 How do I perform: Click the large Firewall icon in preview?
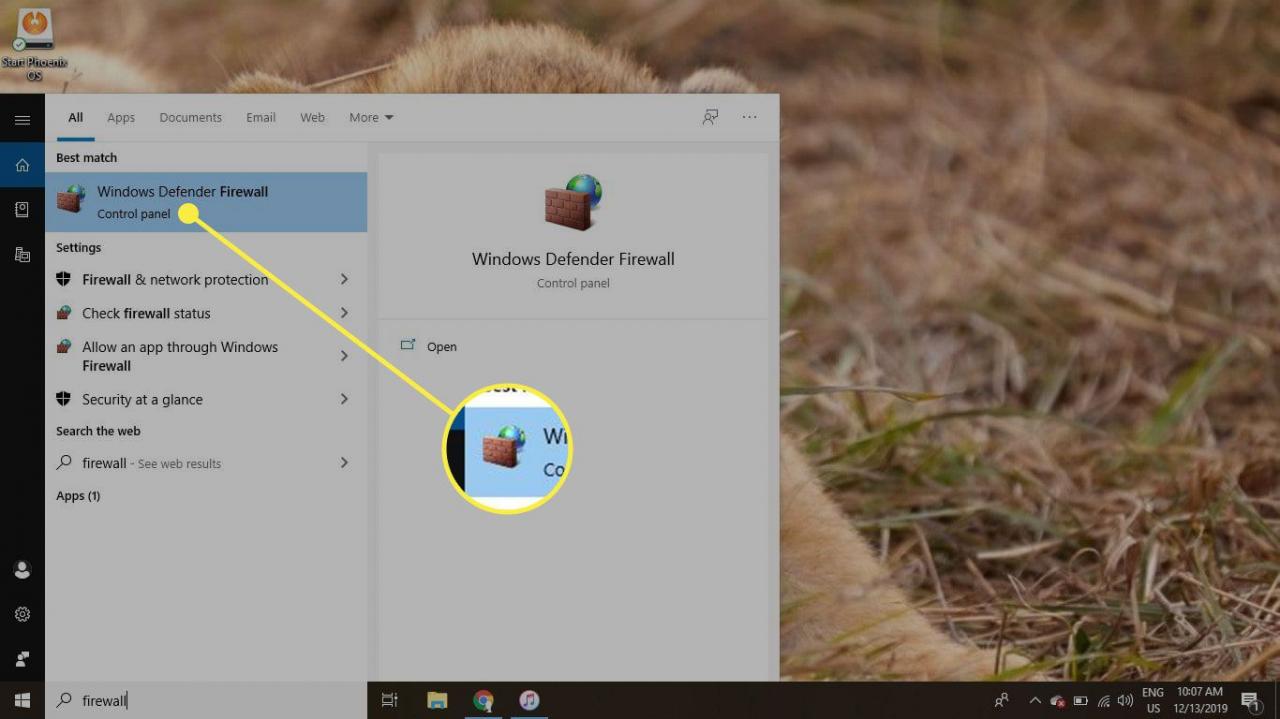click(573, 203)
